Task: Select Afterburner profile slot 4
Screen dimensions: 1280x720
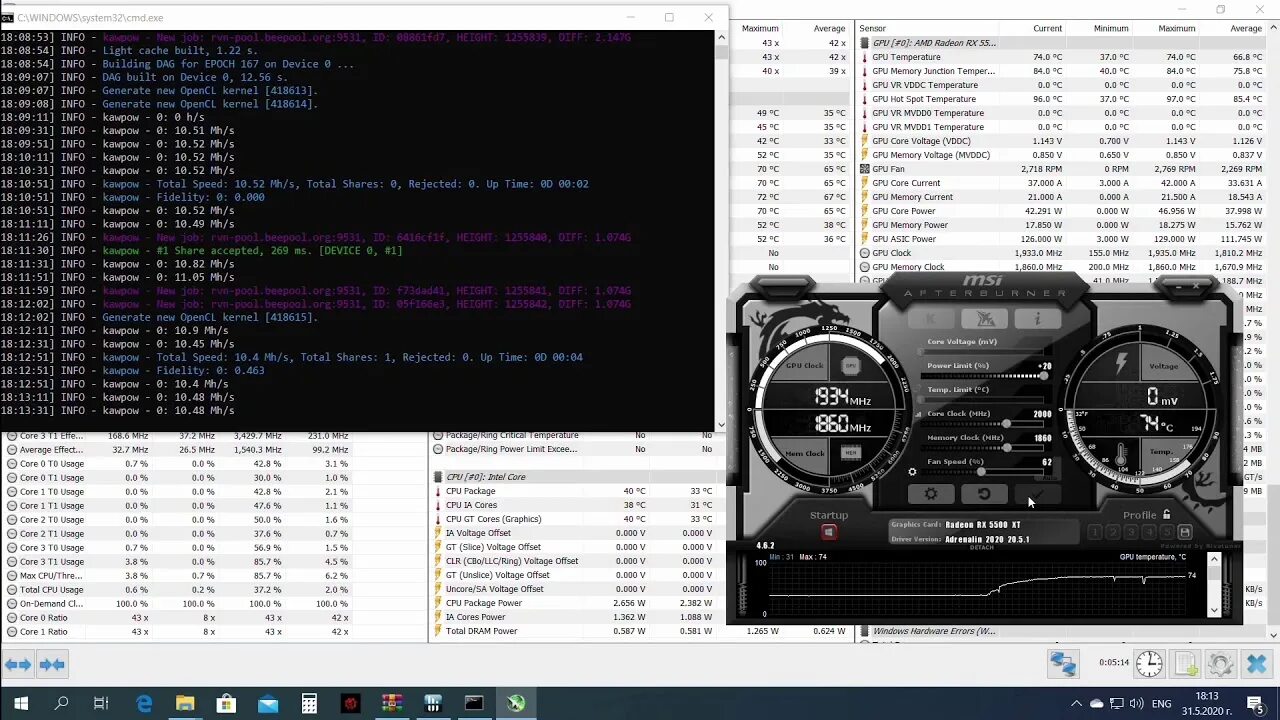Action: (x=1149, y=532)
